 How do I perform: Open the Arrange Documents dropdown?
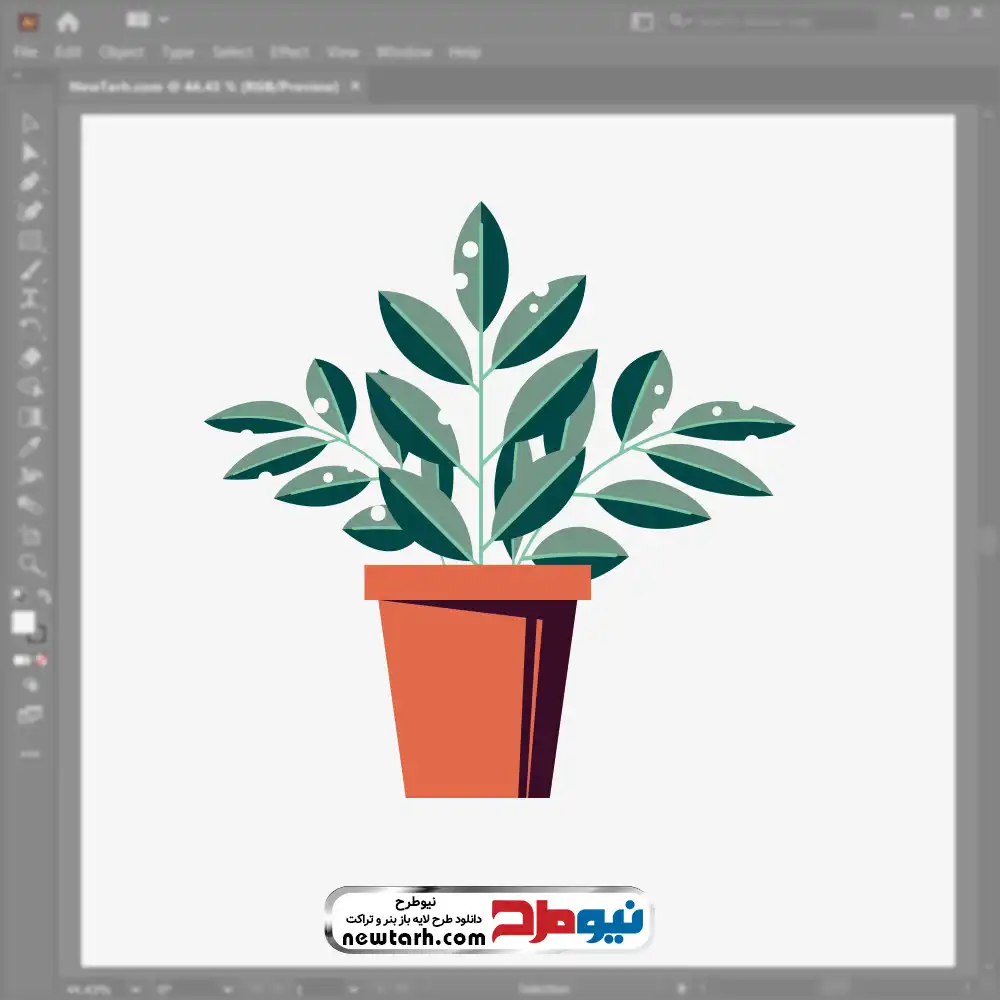tap(147, 20)
